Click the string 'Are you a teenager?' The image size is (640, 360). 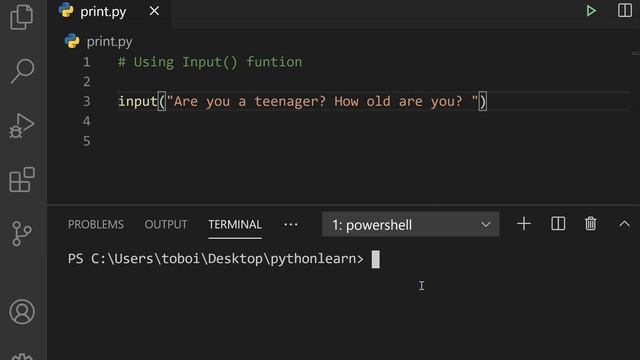pyautogui.click(x=250, y=101)
